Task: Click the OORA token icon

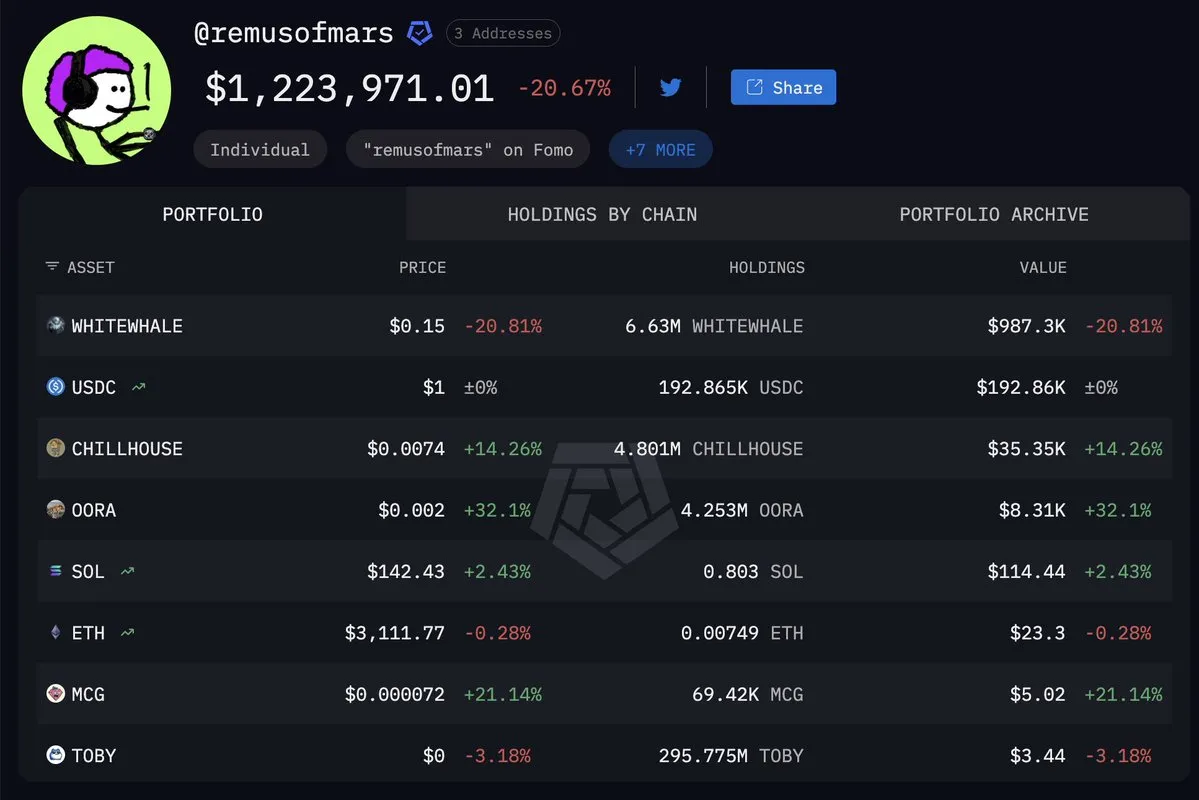Action: click(x=56, y=509)
